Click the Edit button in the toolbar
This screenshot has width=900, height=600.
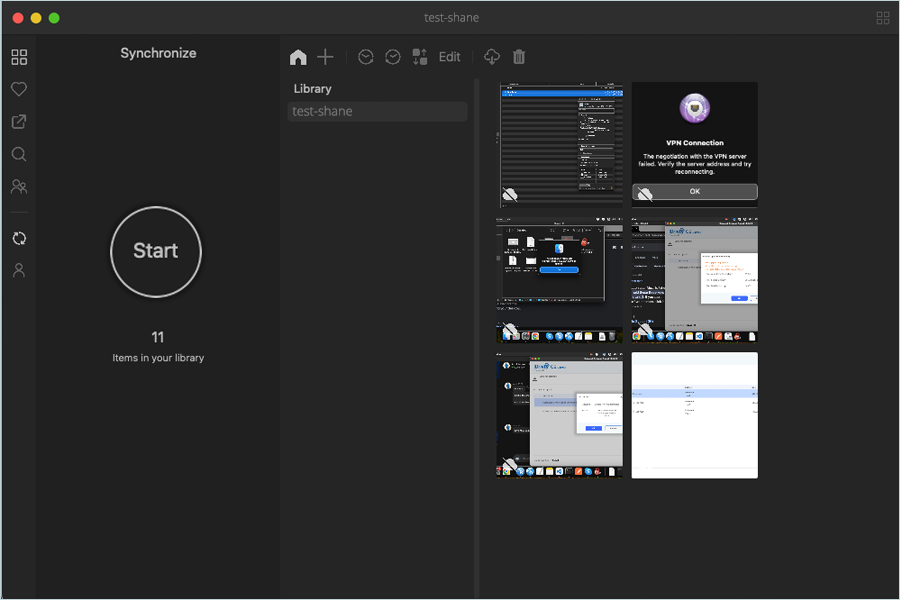point(449,57)
